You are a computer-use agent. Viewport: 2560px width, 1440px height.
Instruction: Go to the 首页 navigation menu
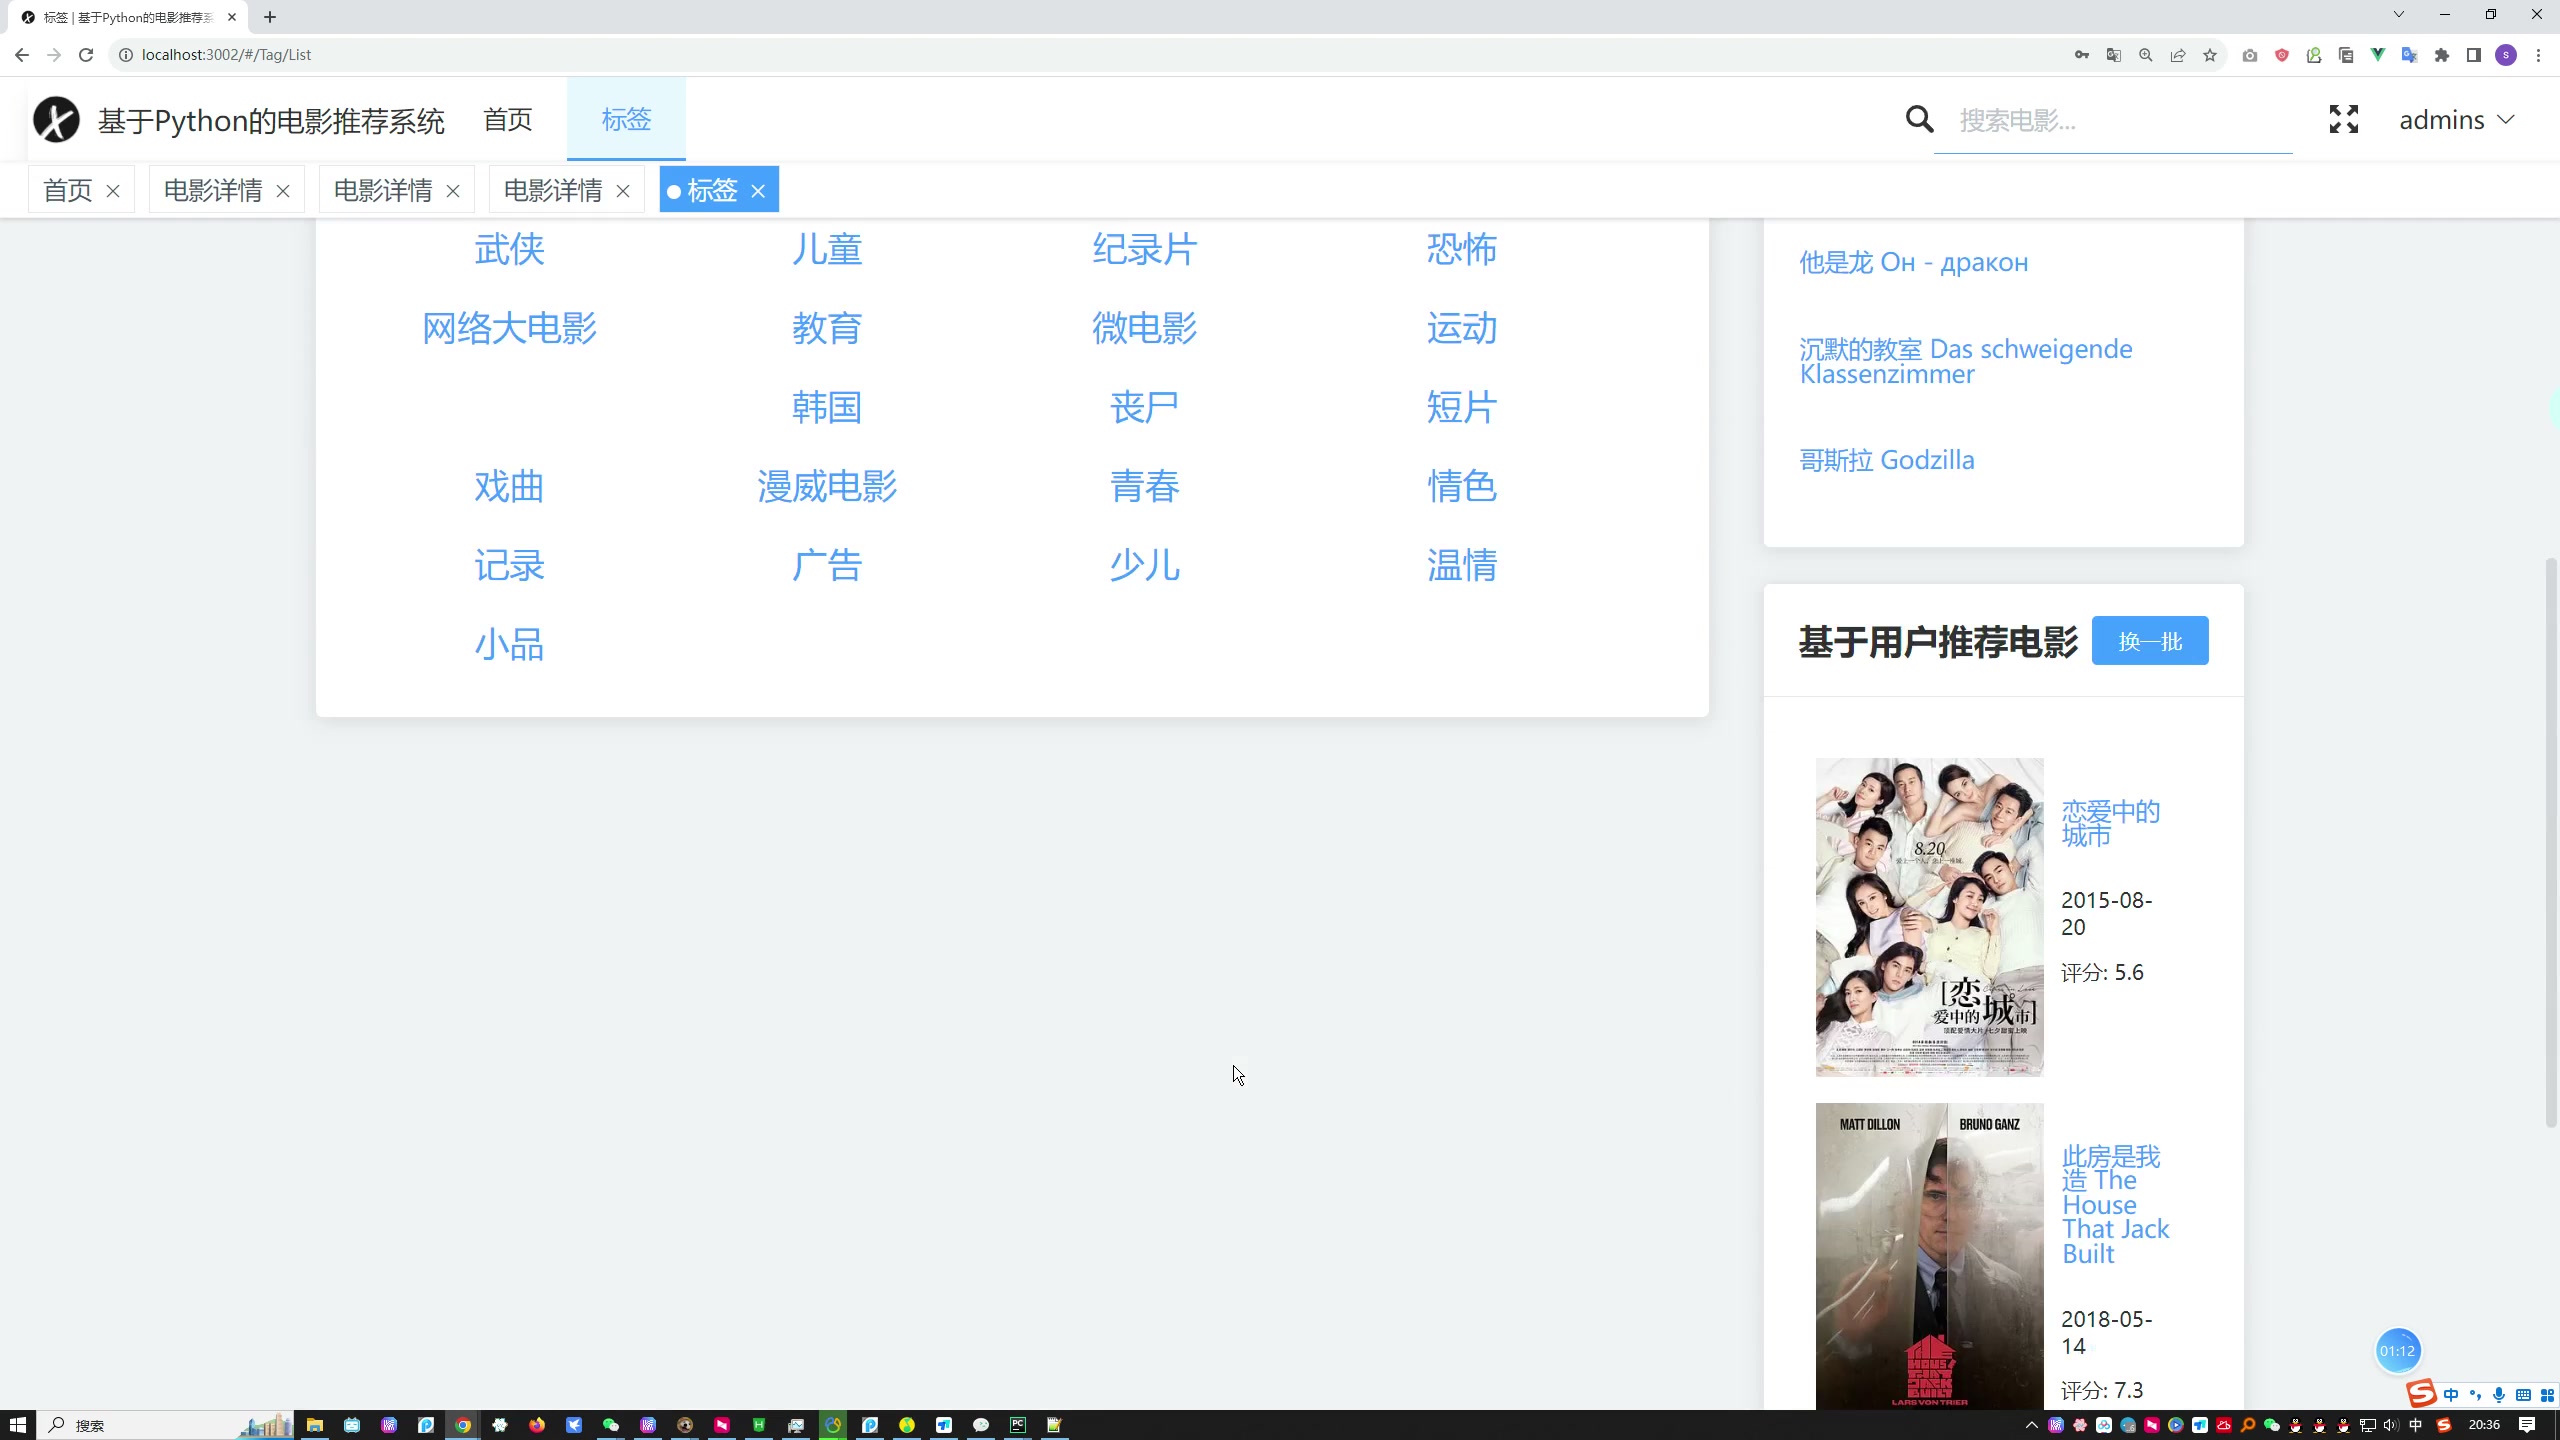(508, 120)
